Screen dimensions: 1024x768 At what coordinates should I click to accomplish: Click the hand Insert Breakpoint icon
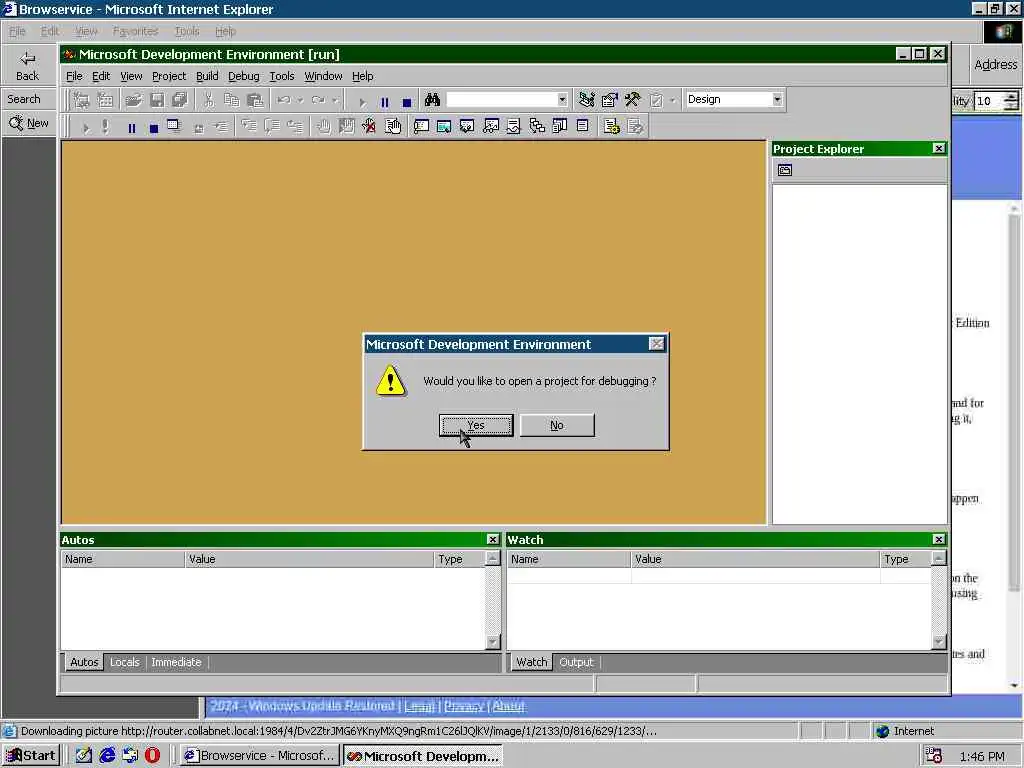click(x=323, y=127)
